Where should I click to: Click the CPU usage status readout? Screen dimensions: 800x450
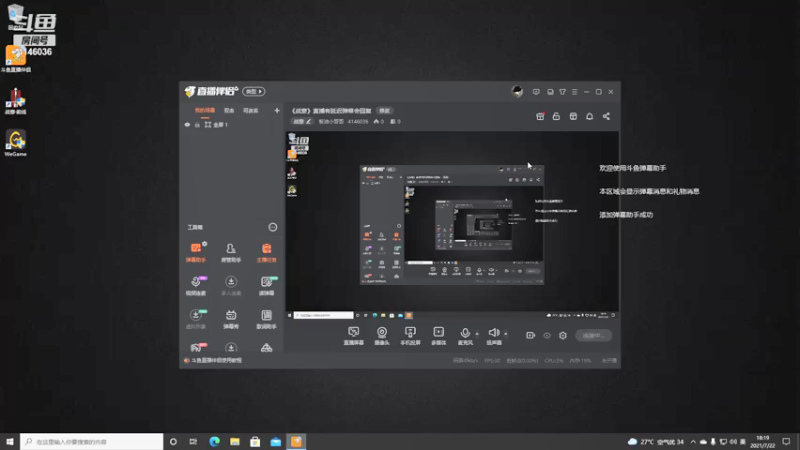point(554,360)
